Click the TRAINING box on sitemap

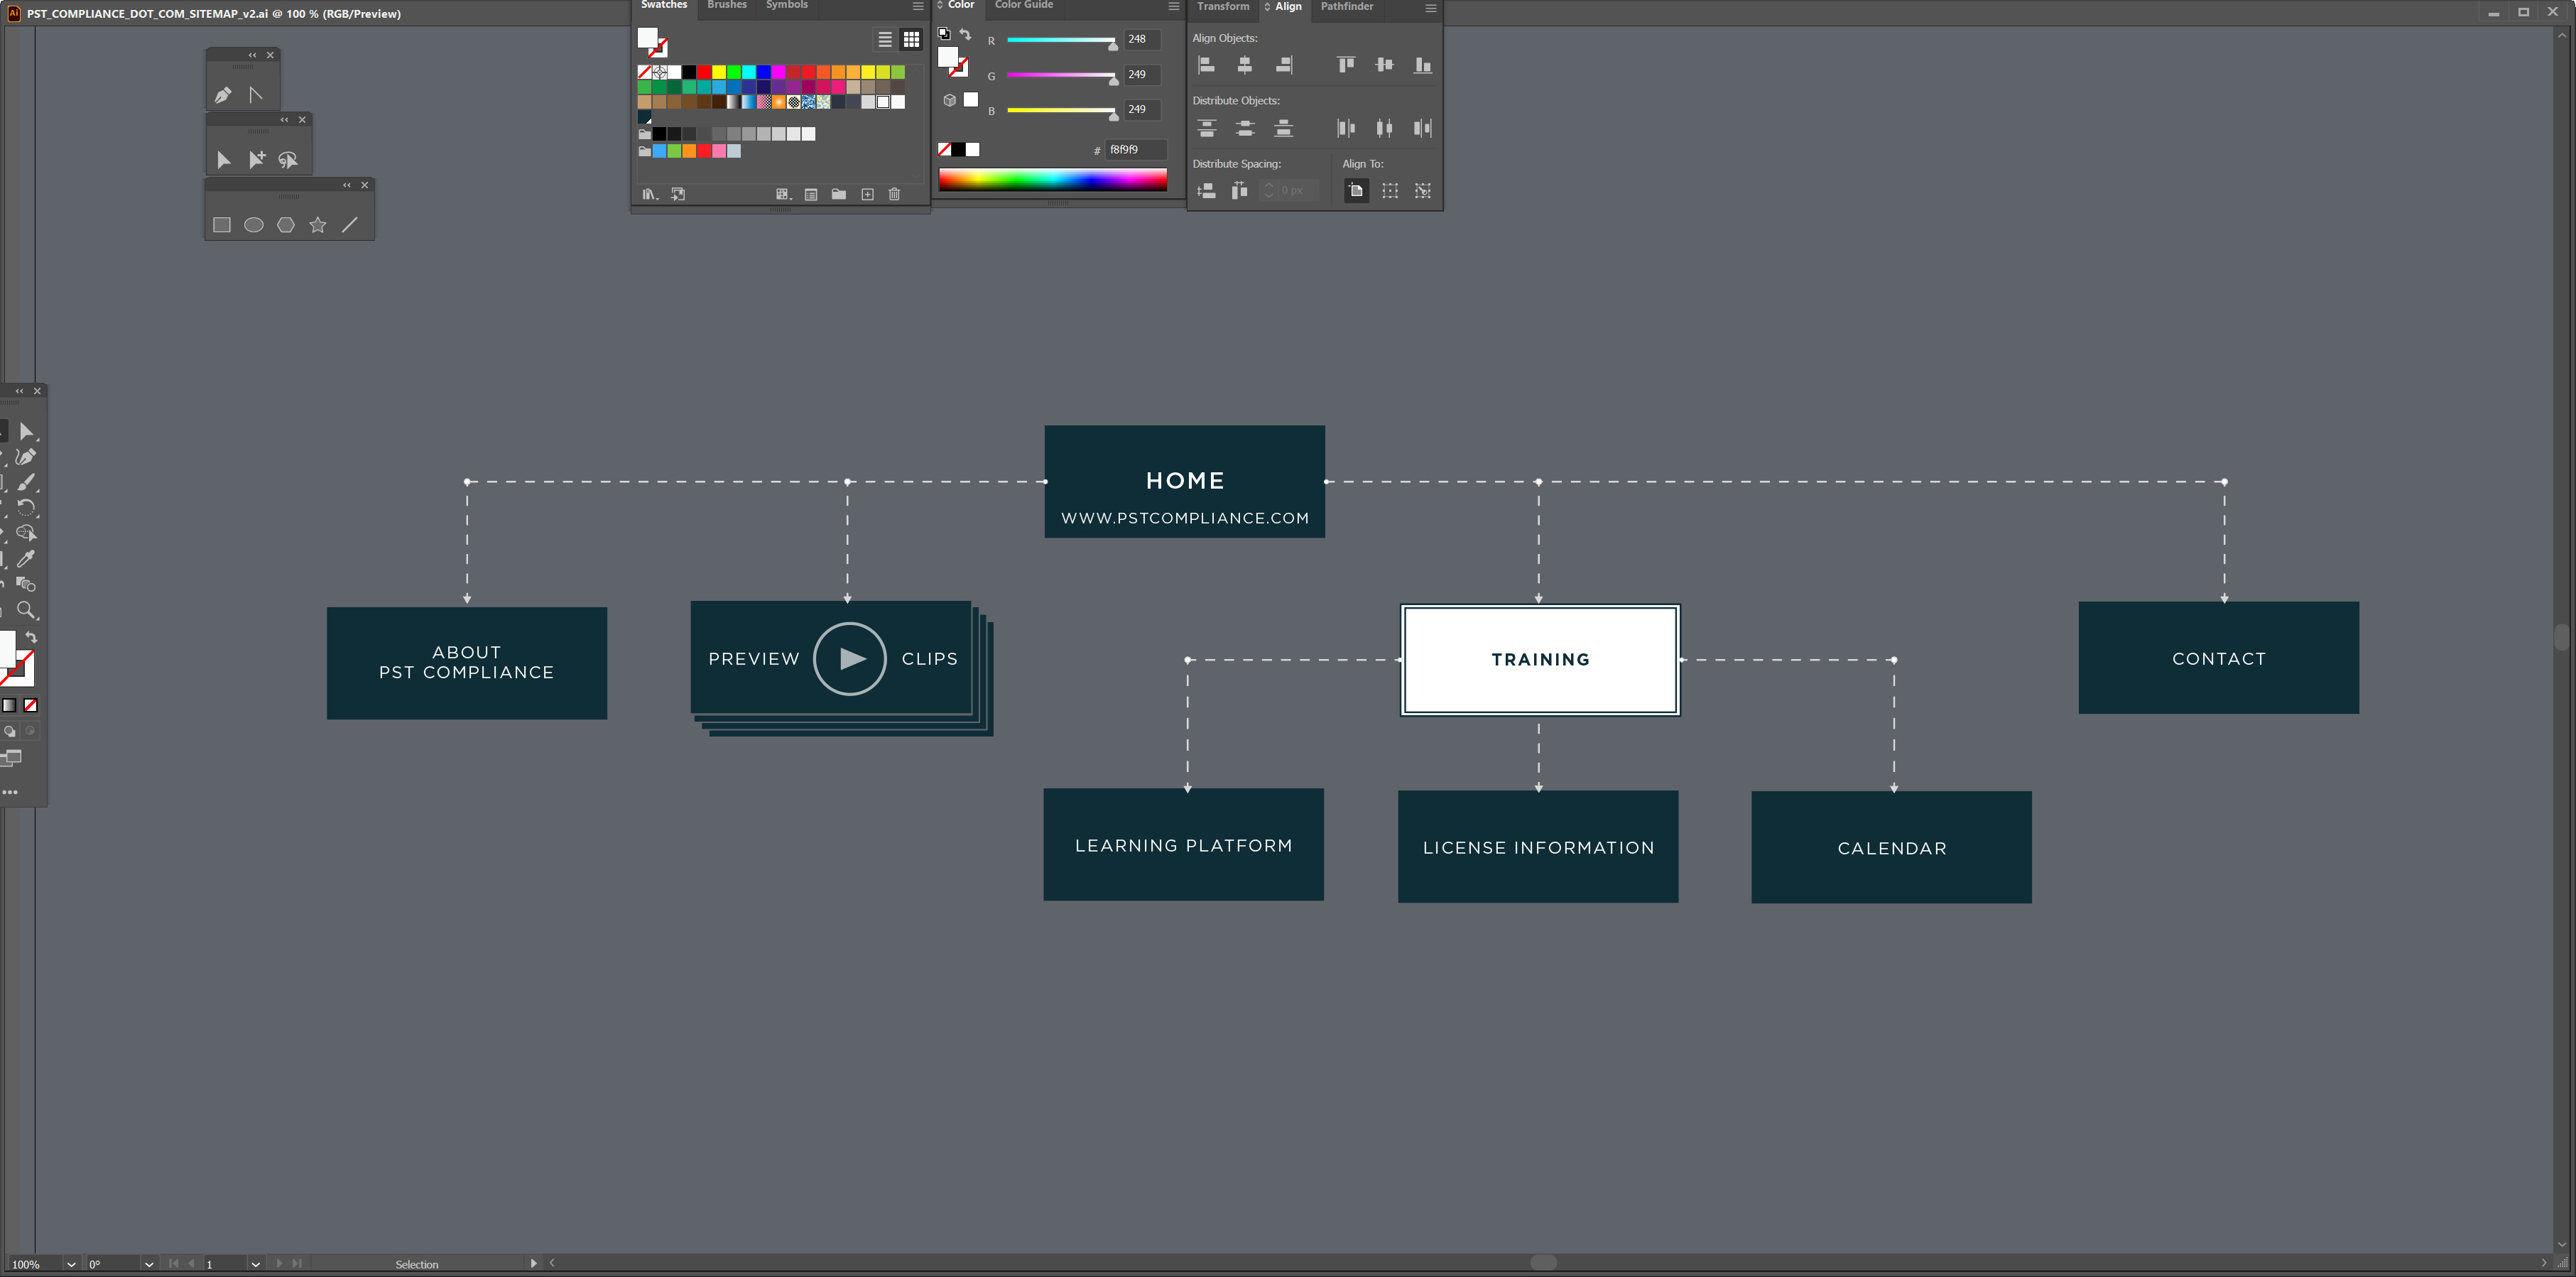pos(1540,660)
